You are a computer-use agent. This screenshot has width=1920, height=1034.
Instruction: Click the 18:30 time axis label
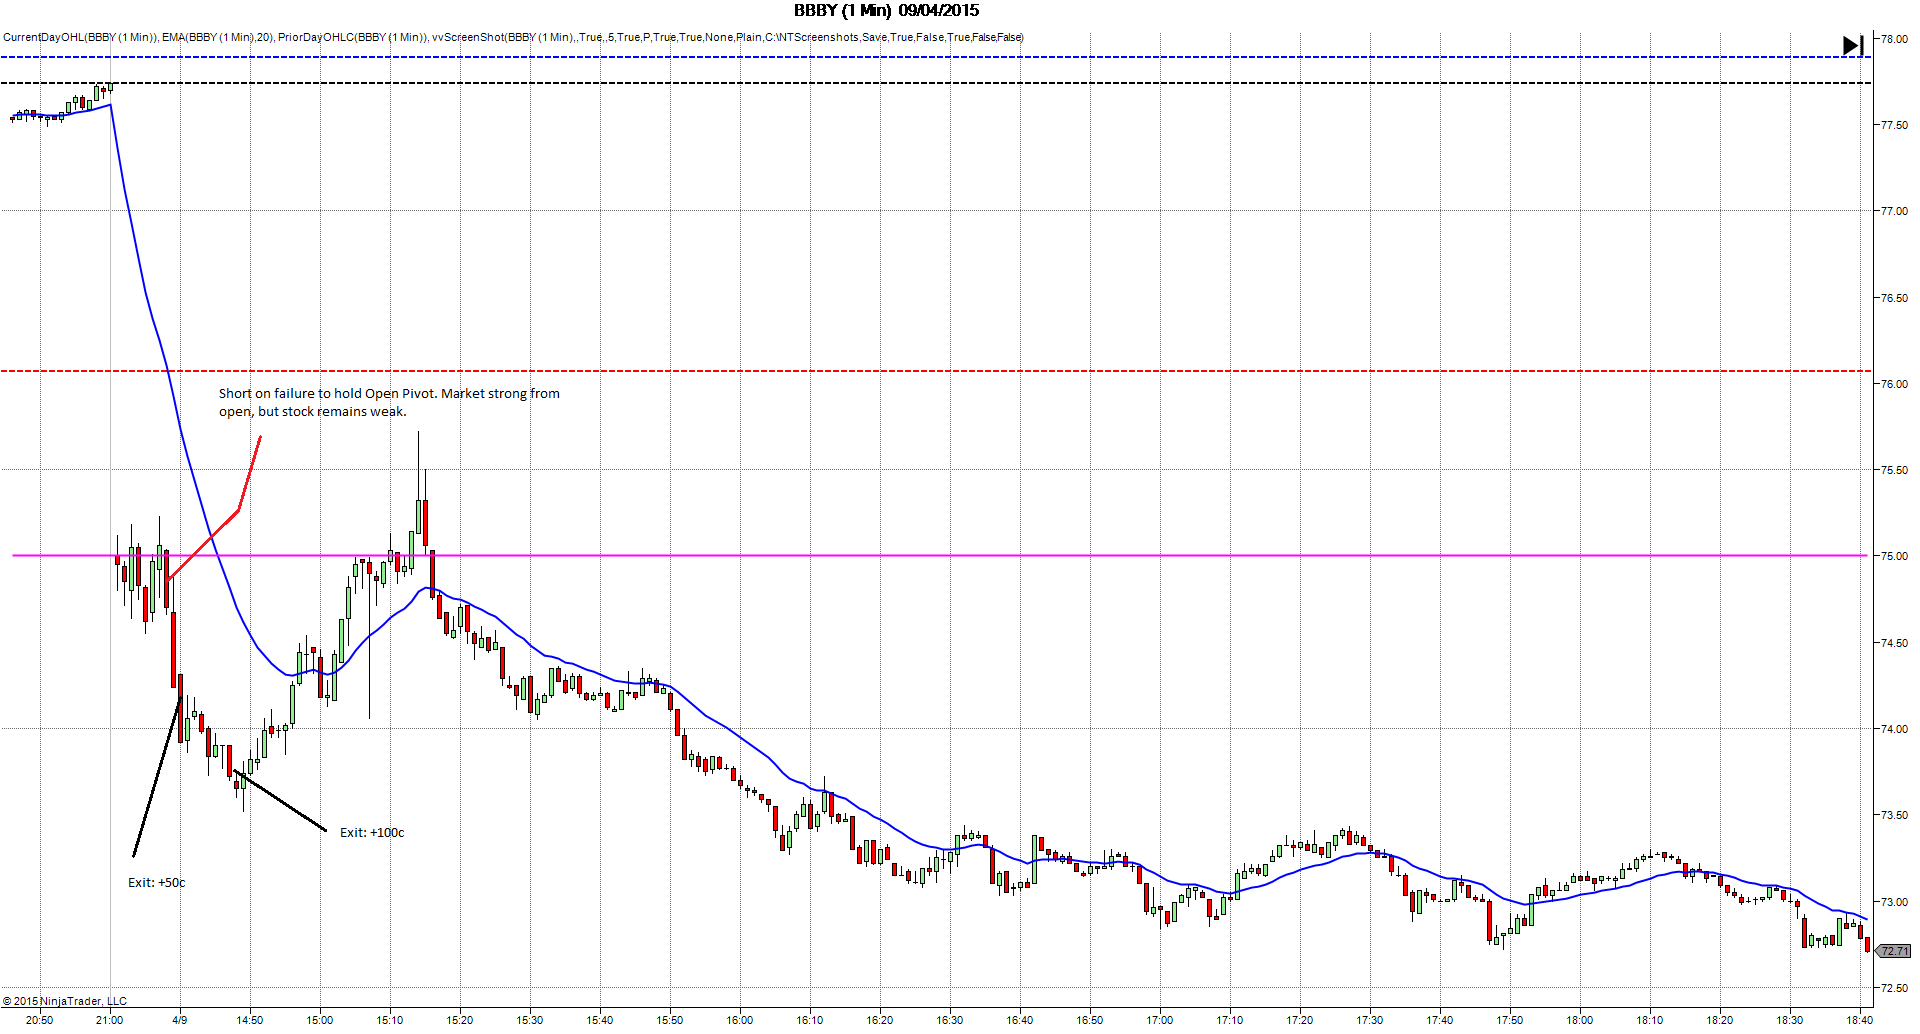[x=1790, y=1020]
